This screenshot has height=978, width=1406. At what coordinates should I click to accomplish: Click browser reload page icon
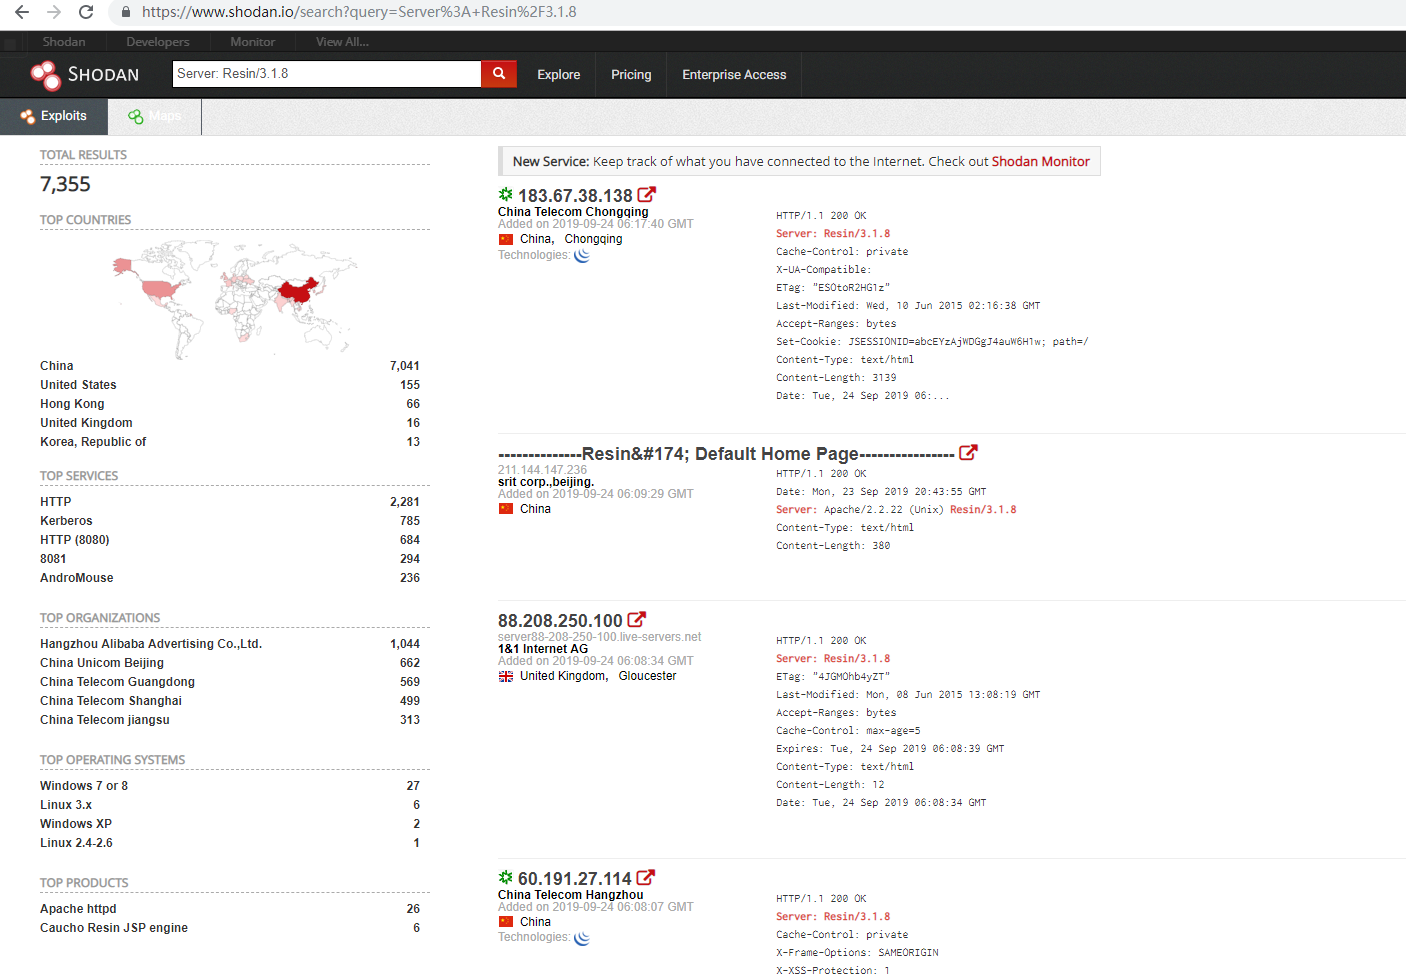pyautogui.click(x=86, y=12)
